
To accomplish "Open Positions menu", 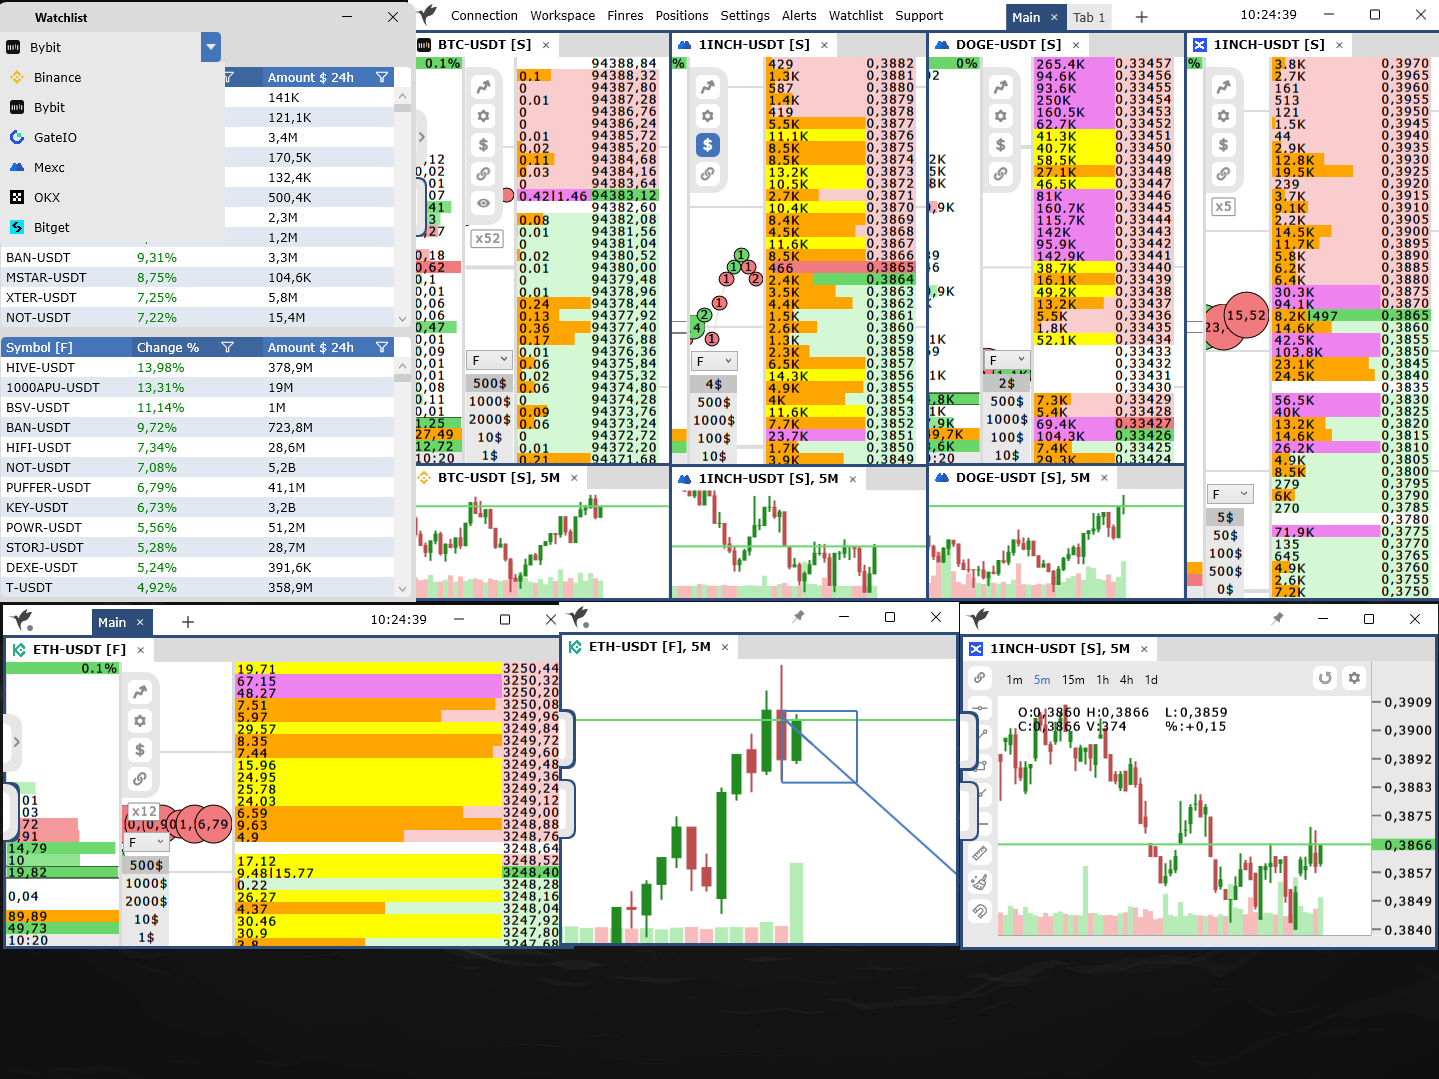I will click(682, 15).
